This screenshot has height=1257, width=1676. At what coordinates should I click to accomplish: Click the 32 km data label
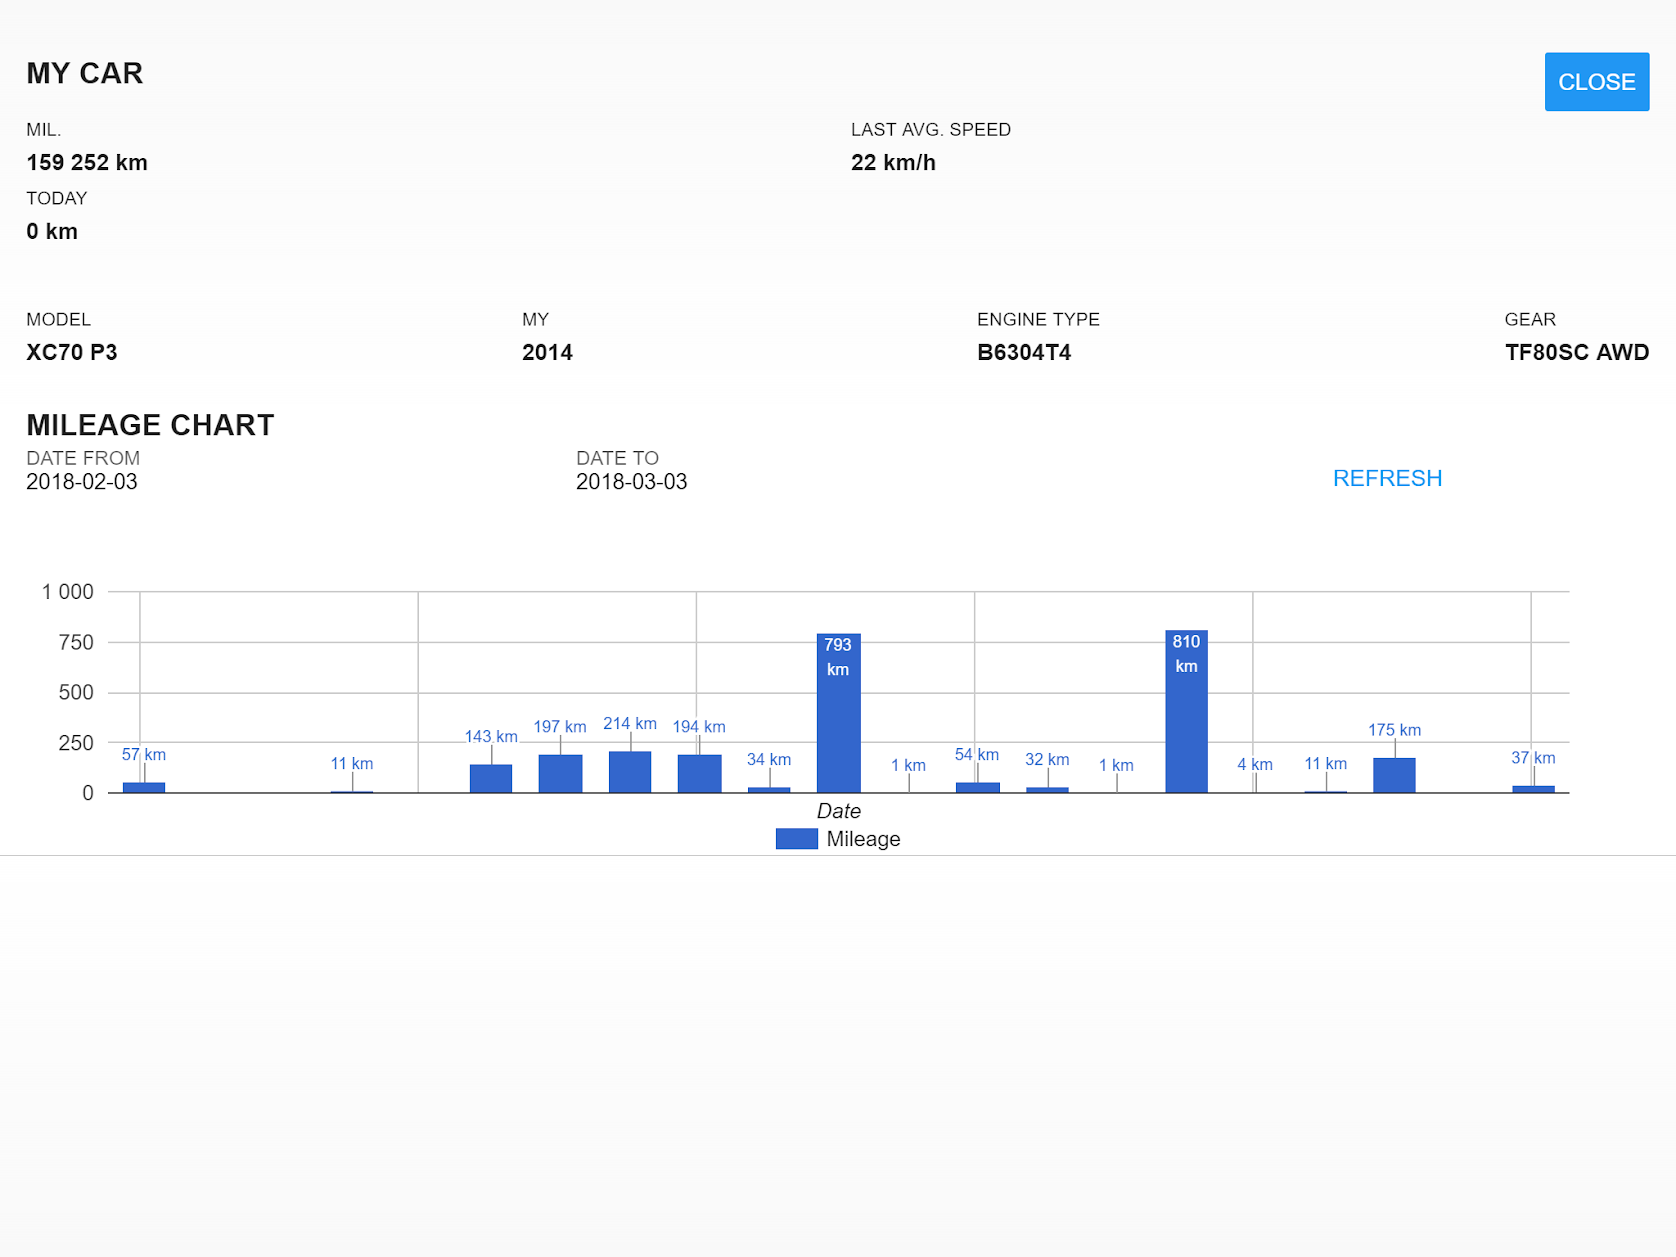1047,760
